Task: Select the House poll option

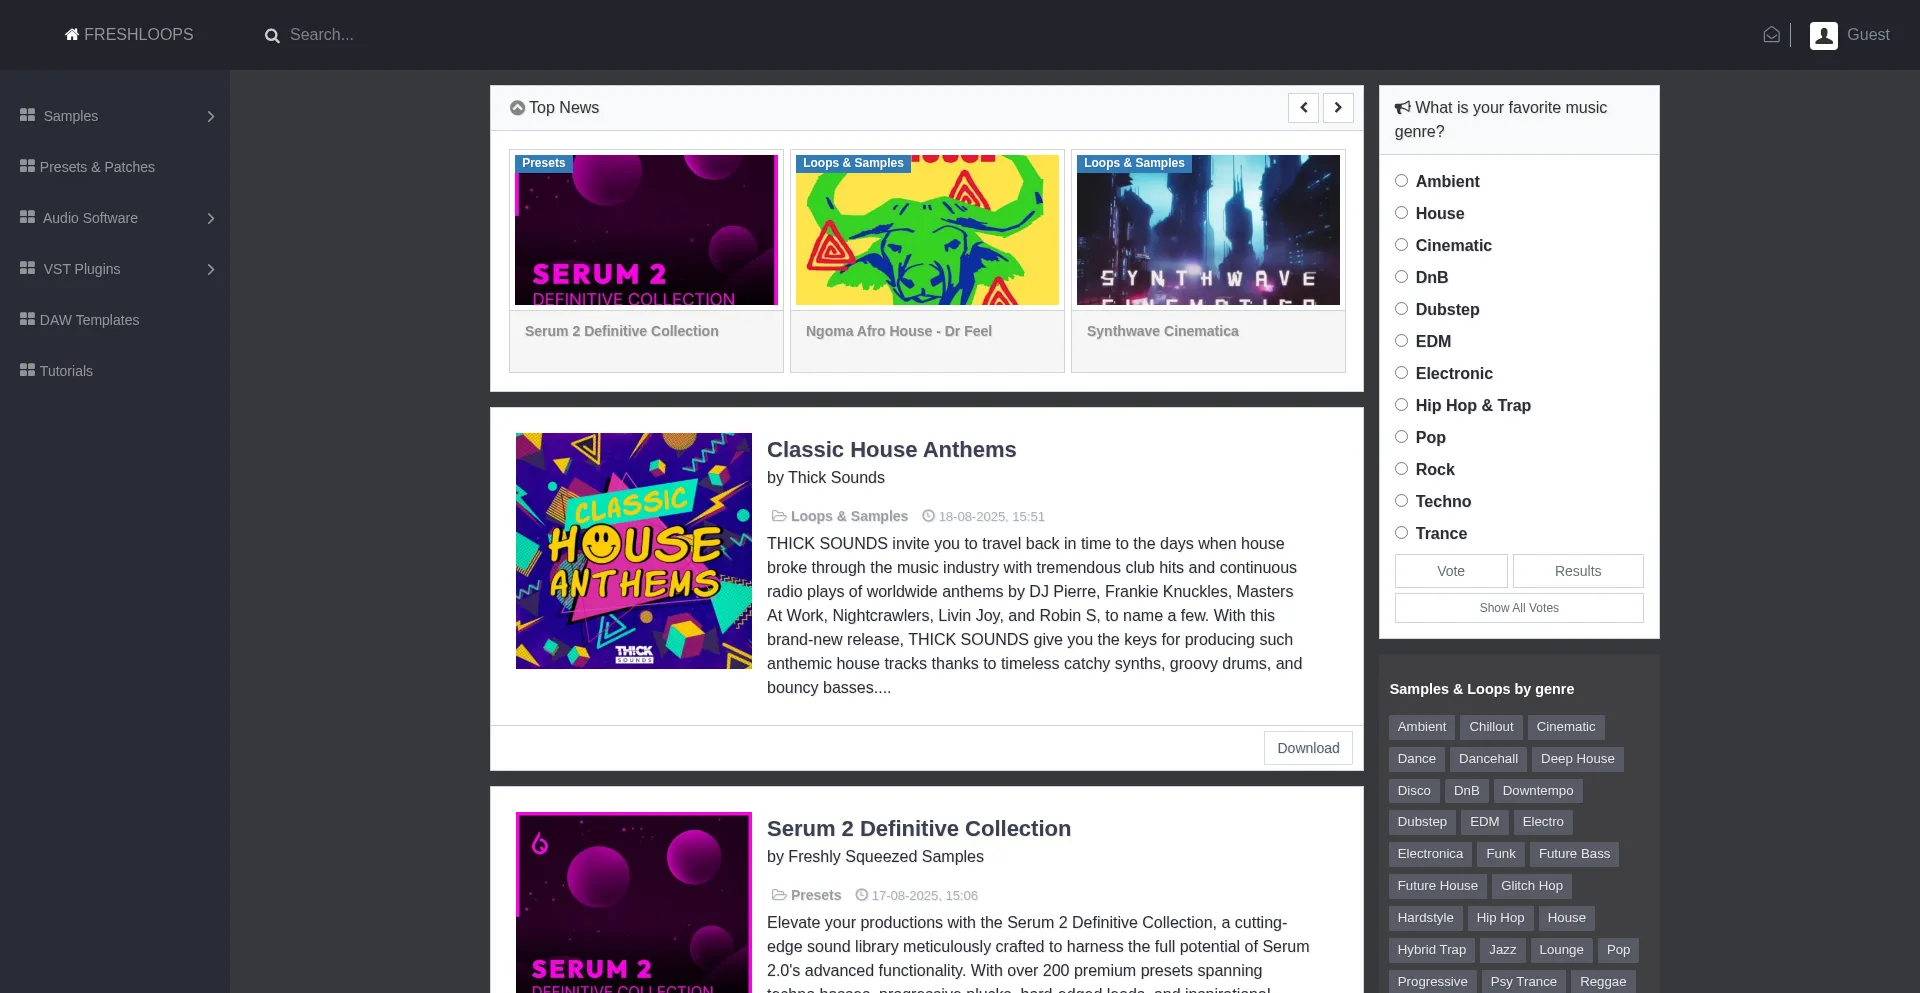Action: 1401,213
